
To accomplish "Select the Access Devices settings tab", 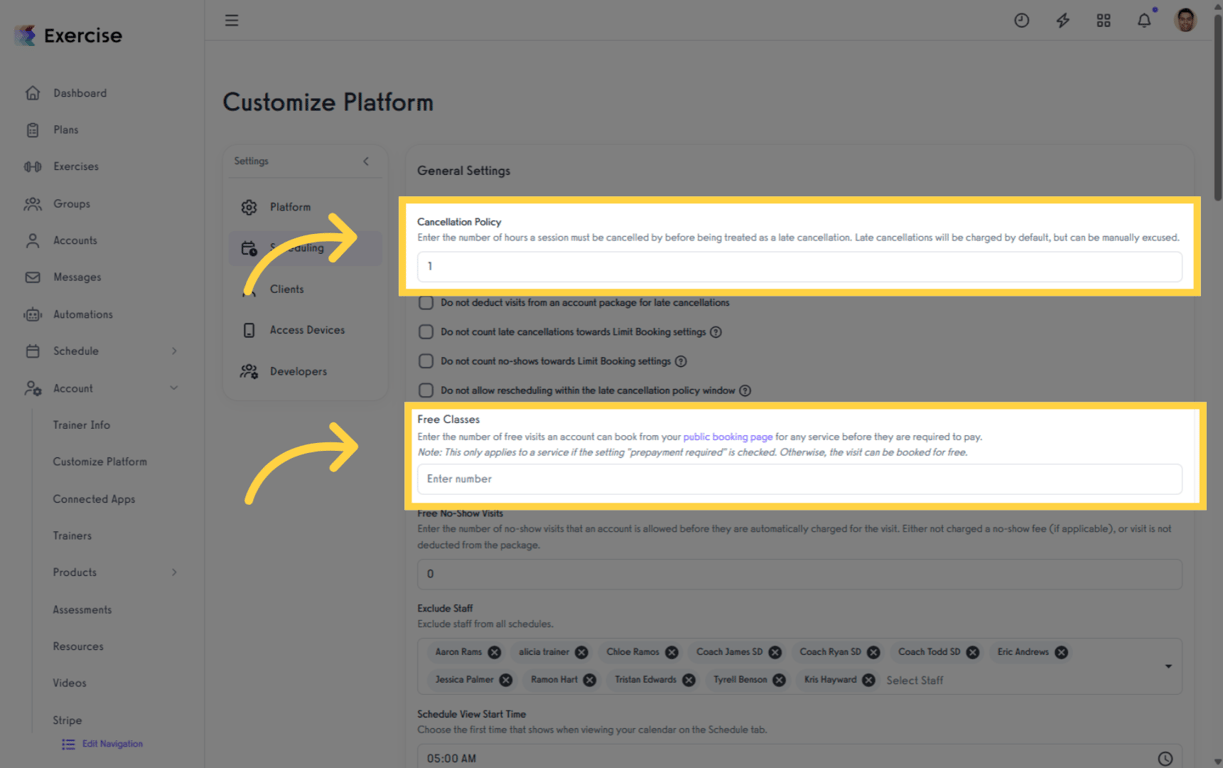I will [305, 330].
